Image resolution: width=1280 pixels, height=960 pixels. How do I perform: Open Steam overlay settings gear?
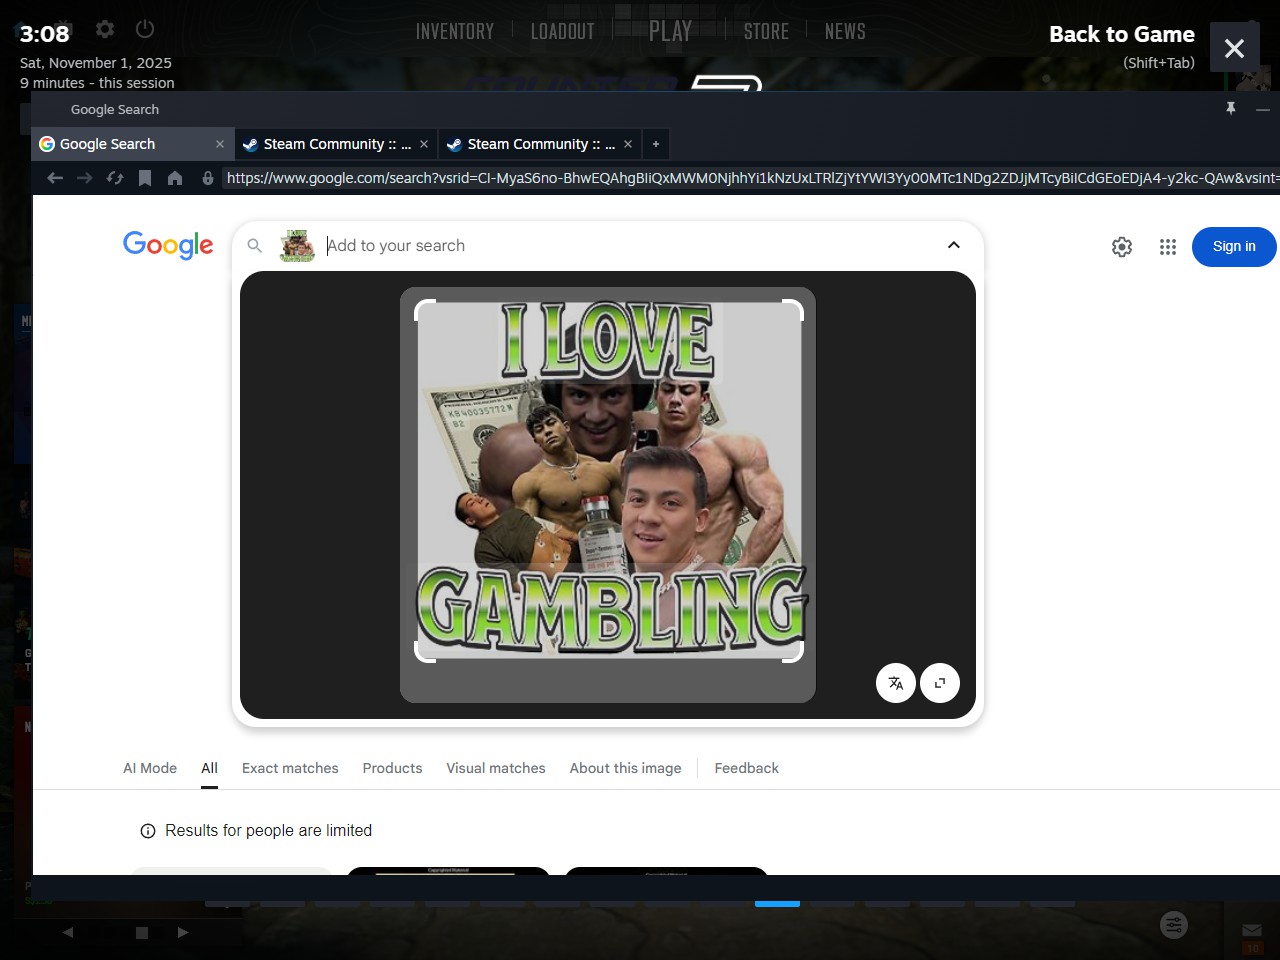pos(105,29)
